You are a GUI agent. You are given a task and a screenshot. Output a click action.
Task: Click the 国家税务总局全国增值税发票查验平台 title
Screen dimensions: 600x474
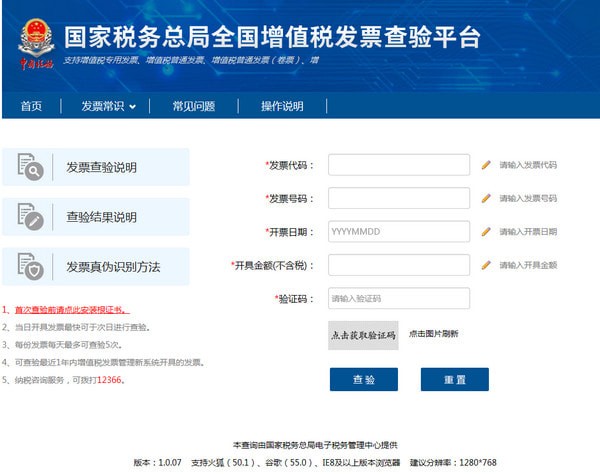click(x=272, y=37)
